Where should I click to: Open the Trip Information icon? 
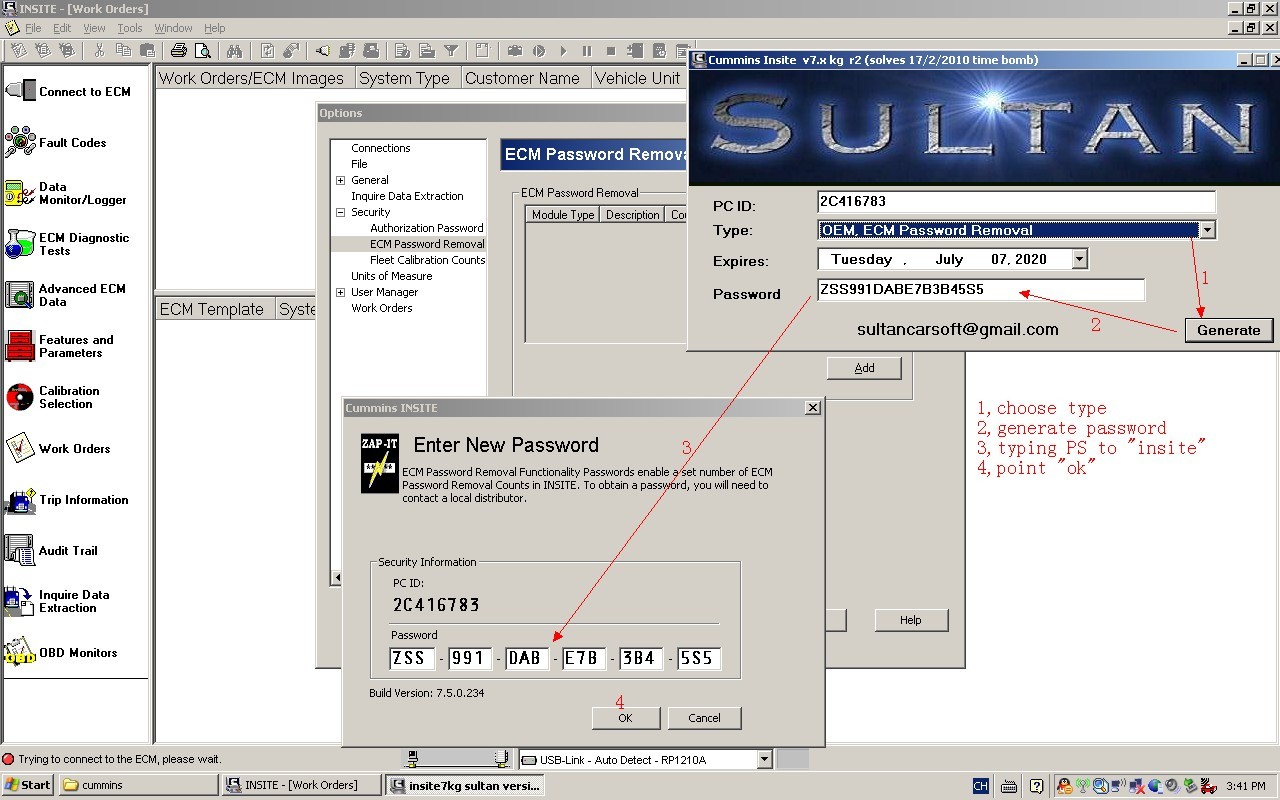[x=20, y=500]
